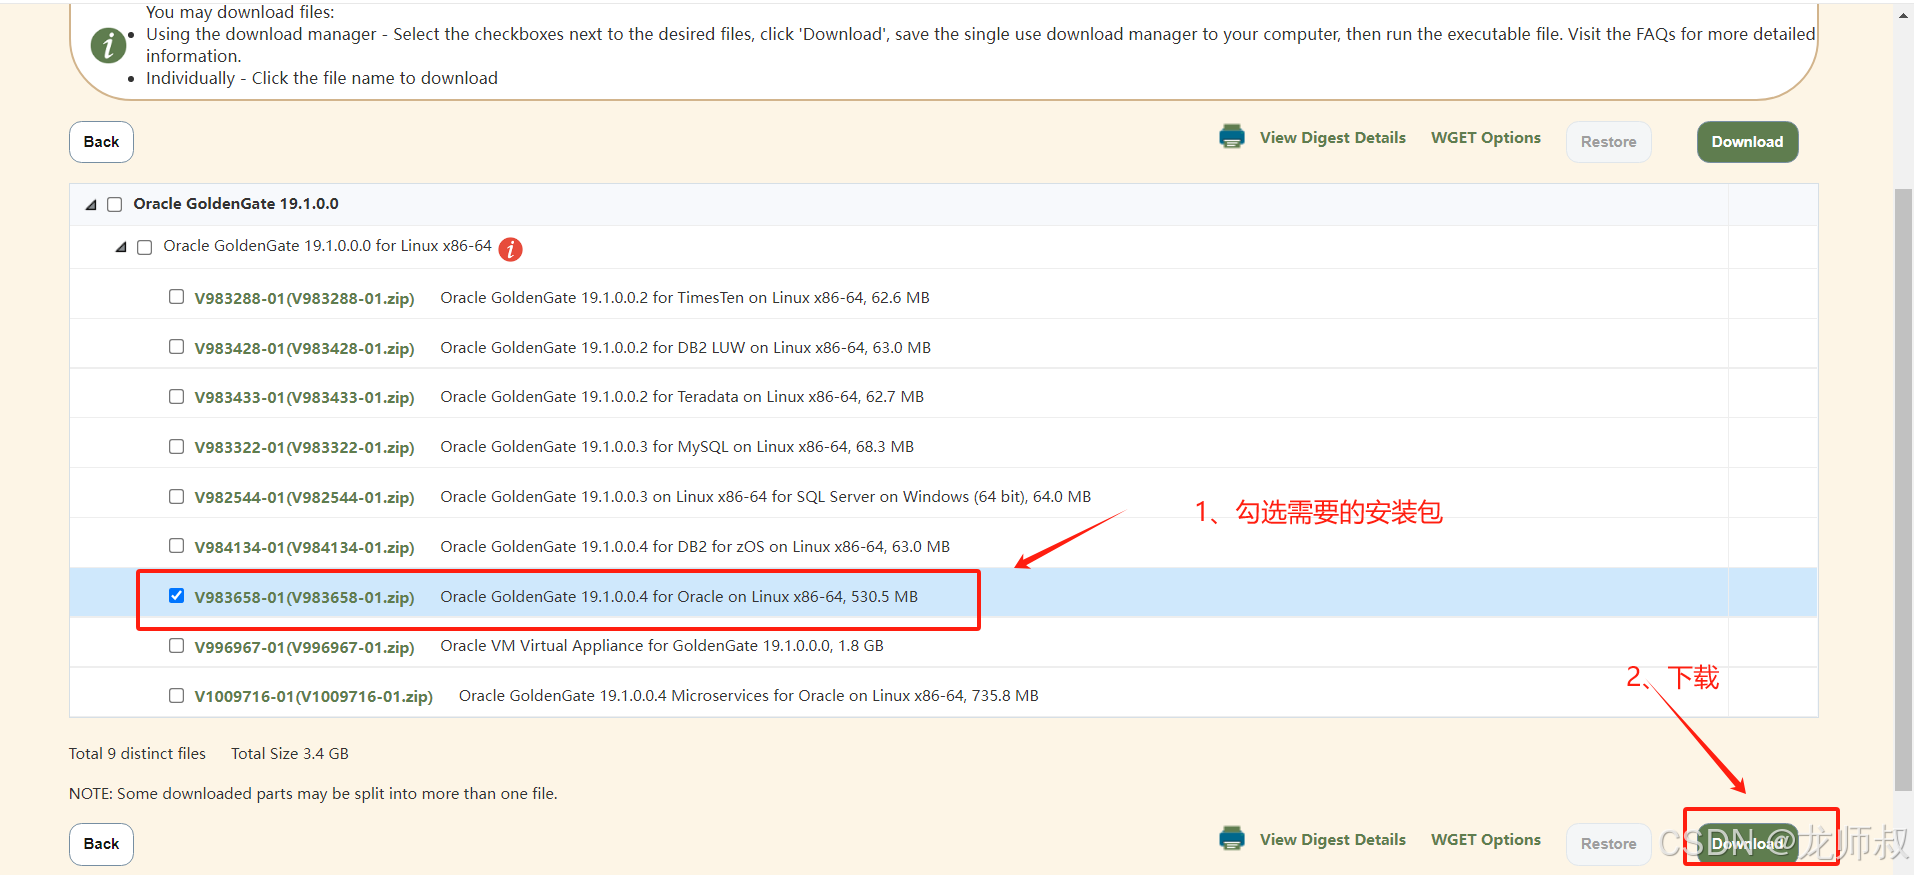1914x875 pixels.
Task: Check the V983288-01 TimesTen checkbox
Action: tap(177, 297)
